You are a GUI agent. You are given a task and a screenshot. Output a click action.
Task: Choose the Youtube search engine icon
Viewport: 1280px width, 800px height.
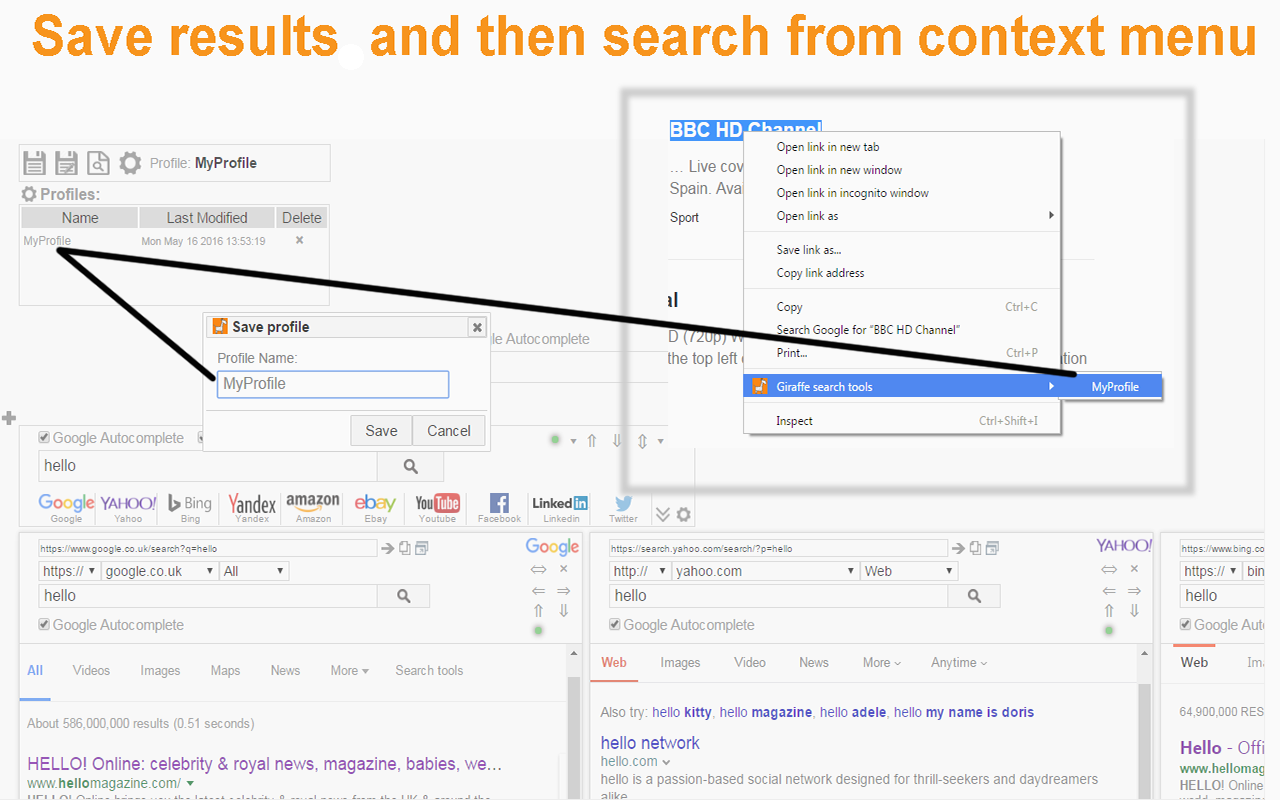[438, 507]
